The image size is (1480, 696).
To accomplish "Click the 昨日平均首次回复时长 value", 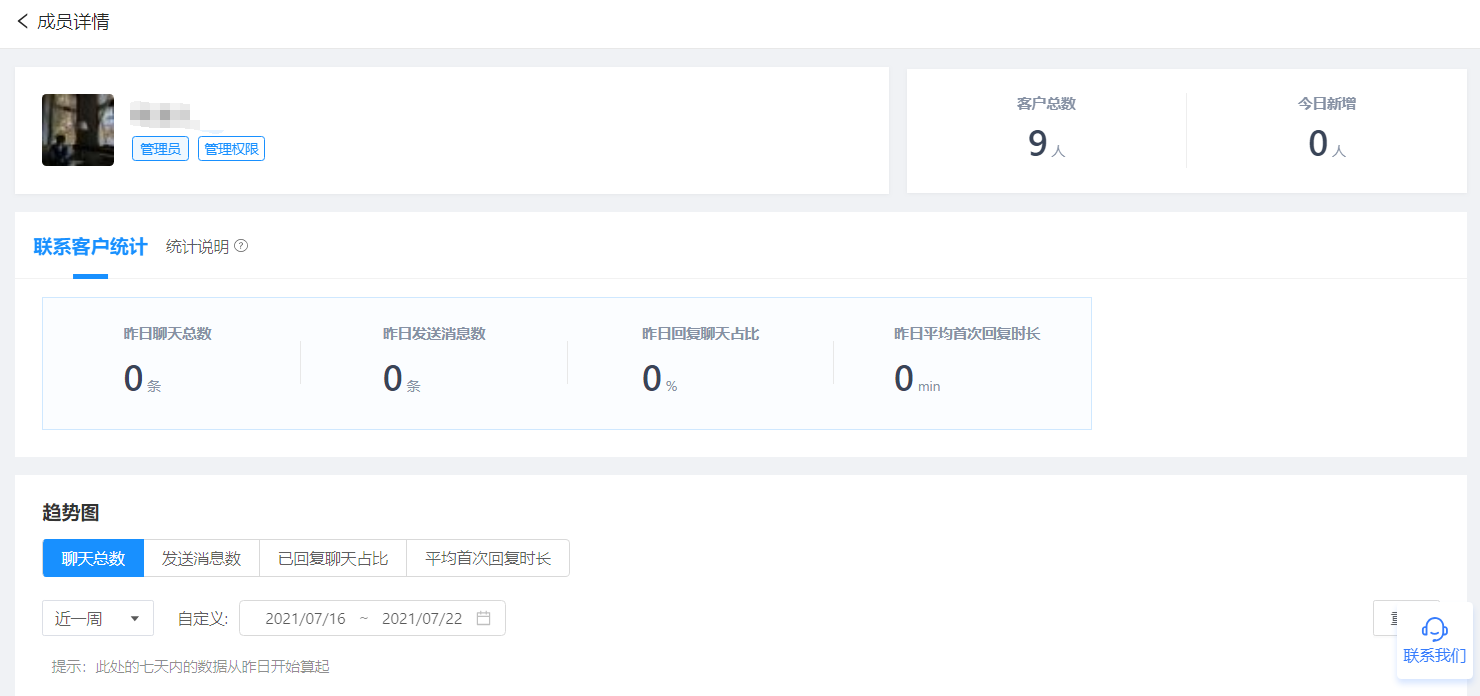I will (917, 379).
